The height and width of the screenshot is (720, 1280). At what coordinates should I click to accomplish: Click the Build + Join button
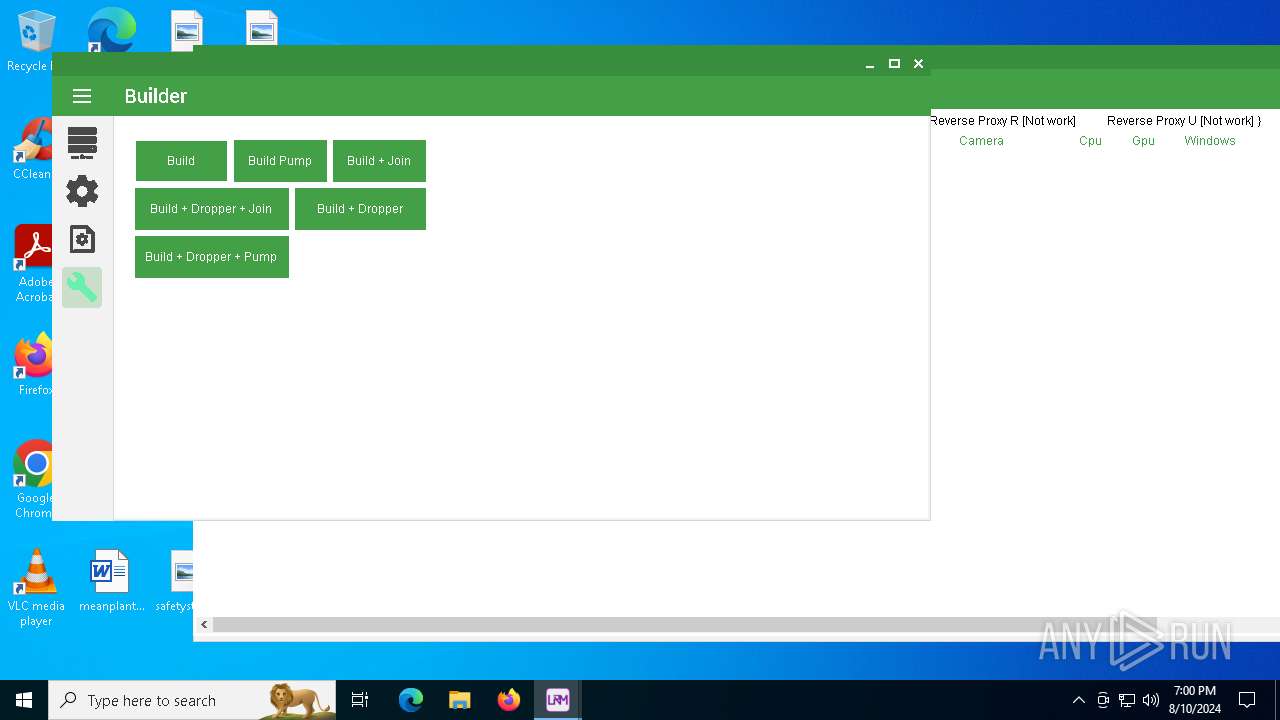click(379, 160)
